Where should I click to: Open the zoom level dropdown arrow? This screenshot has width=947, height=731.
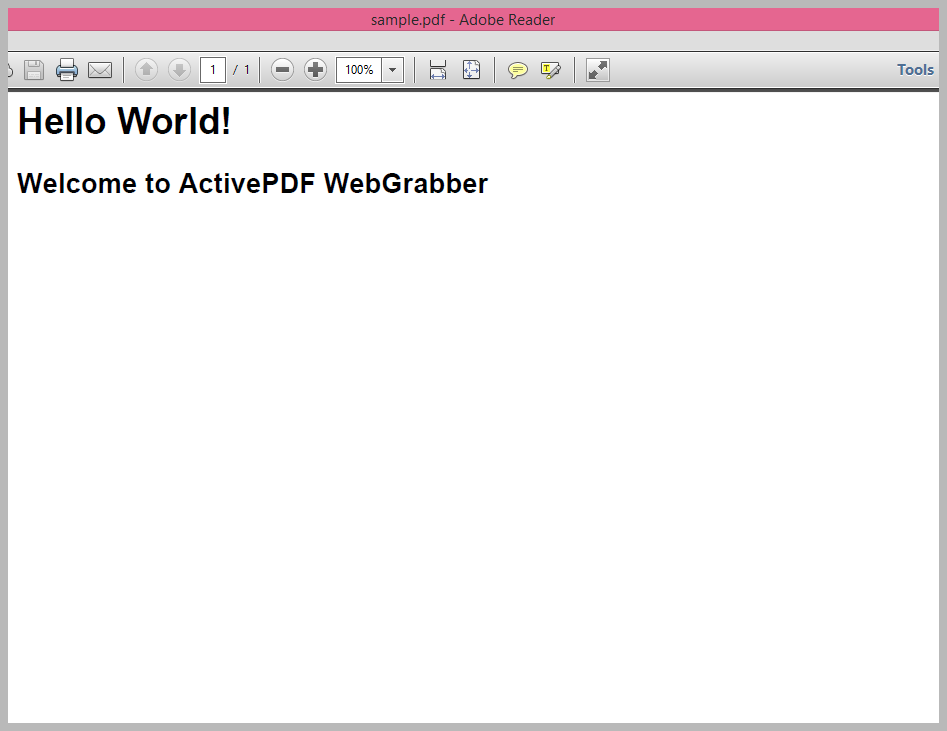393,70
